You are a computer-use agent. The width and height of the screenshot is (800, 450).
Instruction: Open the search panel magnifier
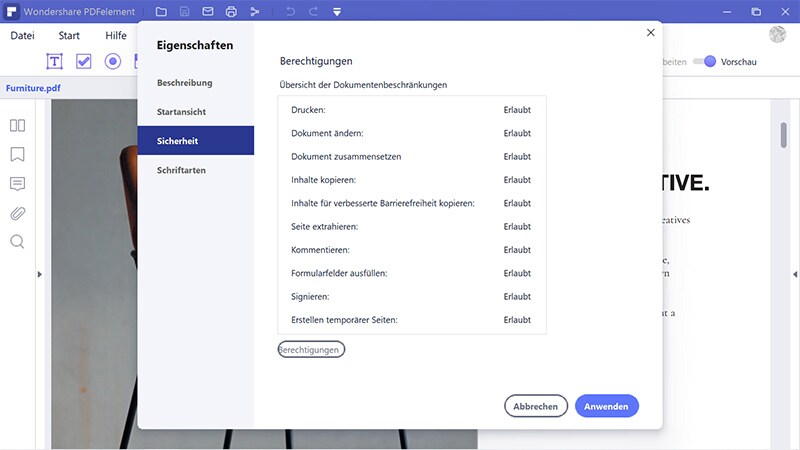point(17,241)
